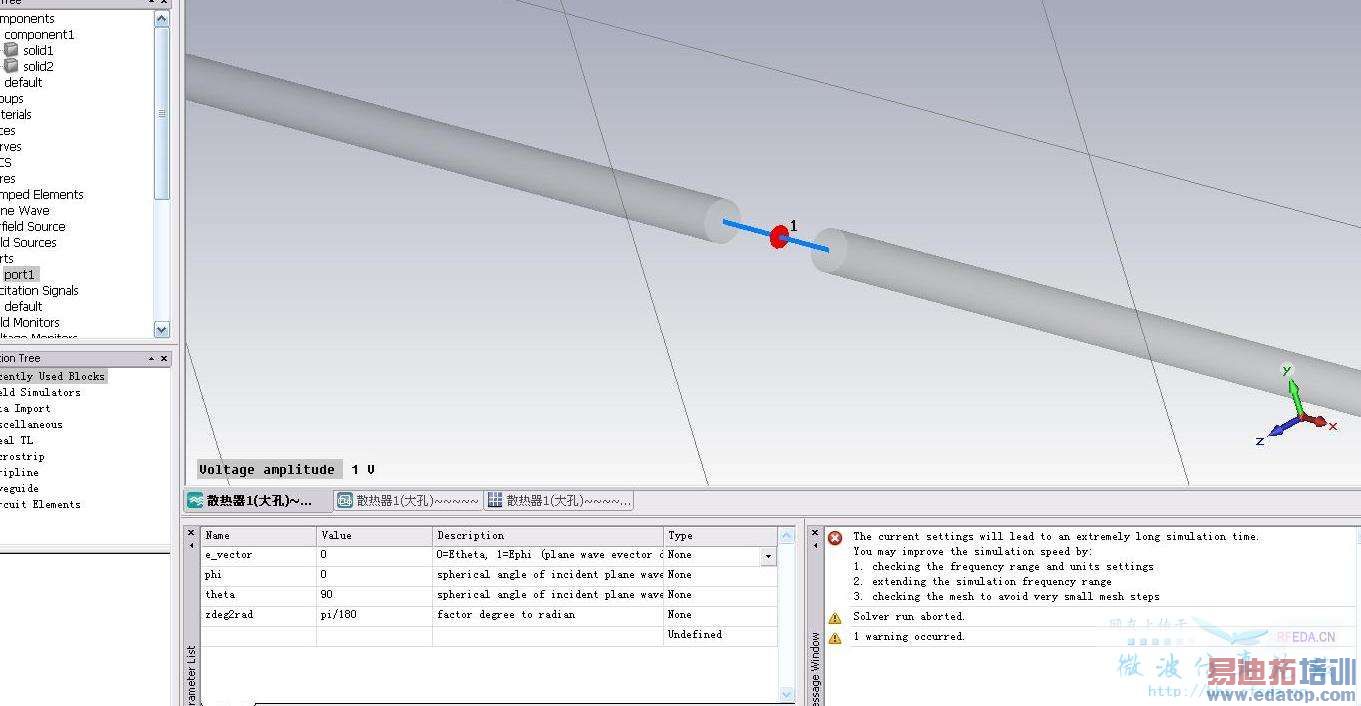
Task: Click the Parameter List scroll down arrow
Action: [786, 693]
